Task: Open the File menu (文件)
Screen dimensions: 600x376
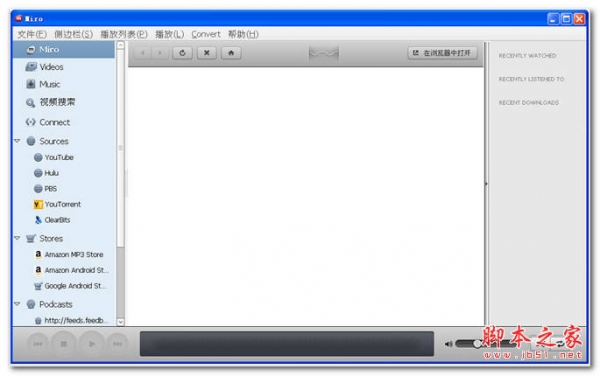Action: 32,34
